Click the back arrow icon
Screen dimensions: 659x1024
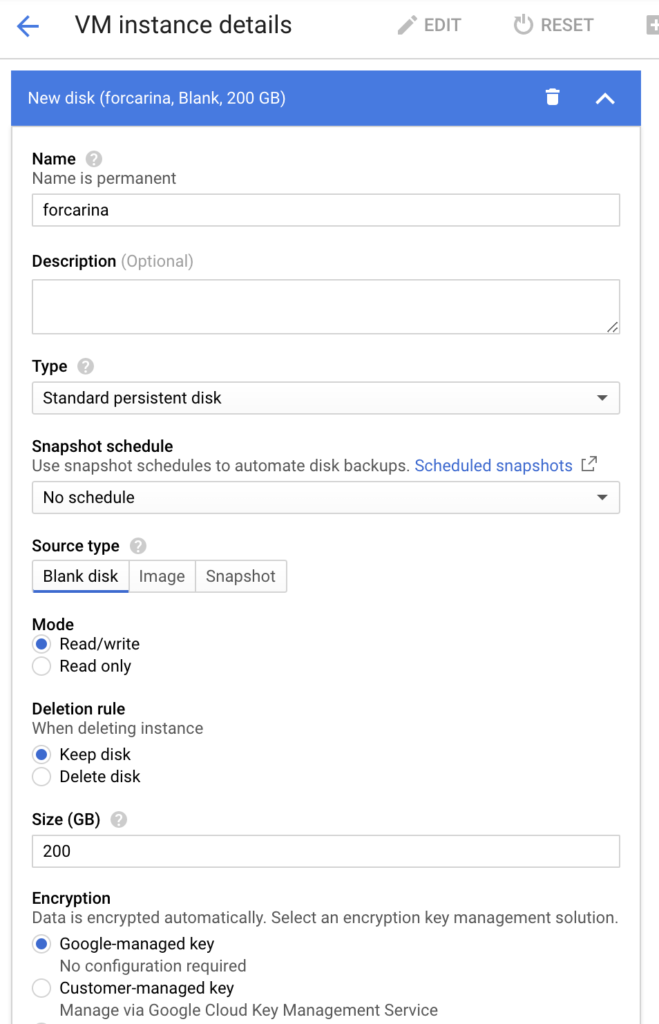coord(28,26)
